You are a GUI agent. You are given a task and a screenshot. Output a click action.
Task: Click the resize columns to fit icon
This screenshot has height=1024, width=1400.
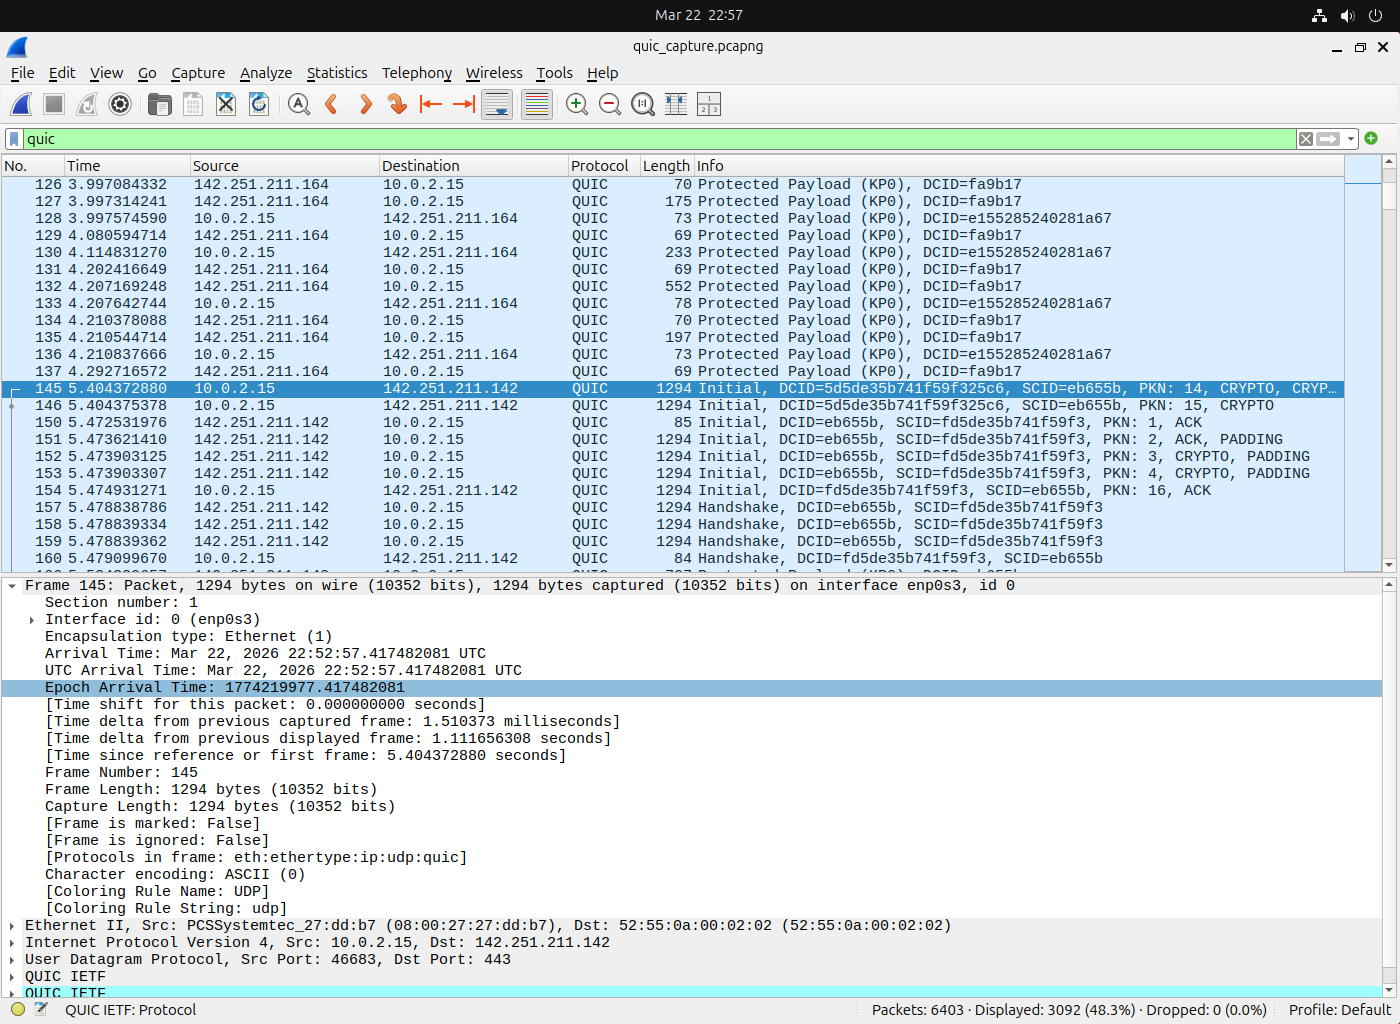676,104
